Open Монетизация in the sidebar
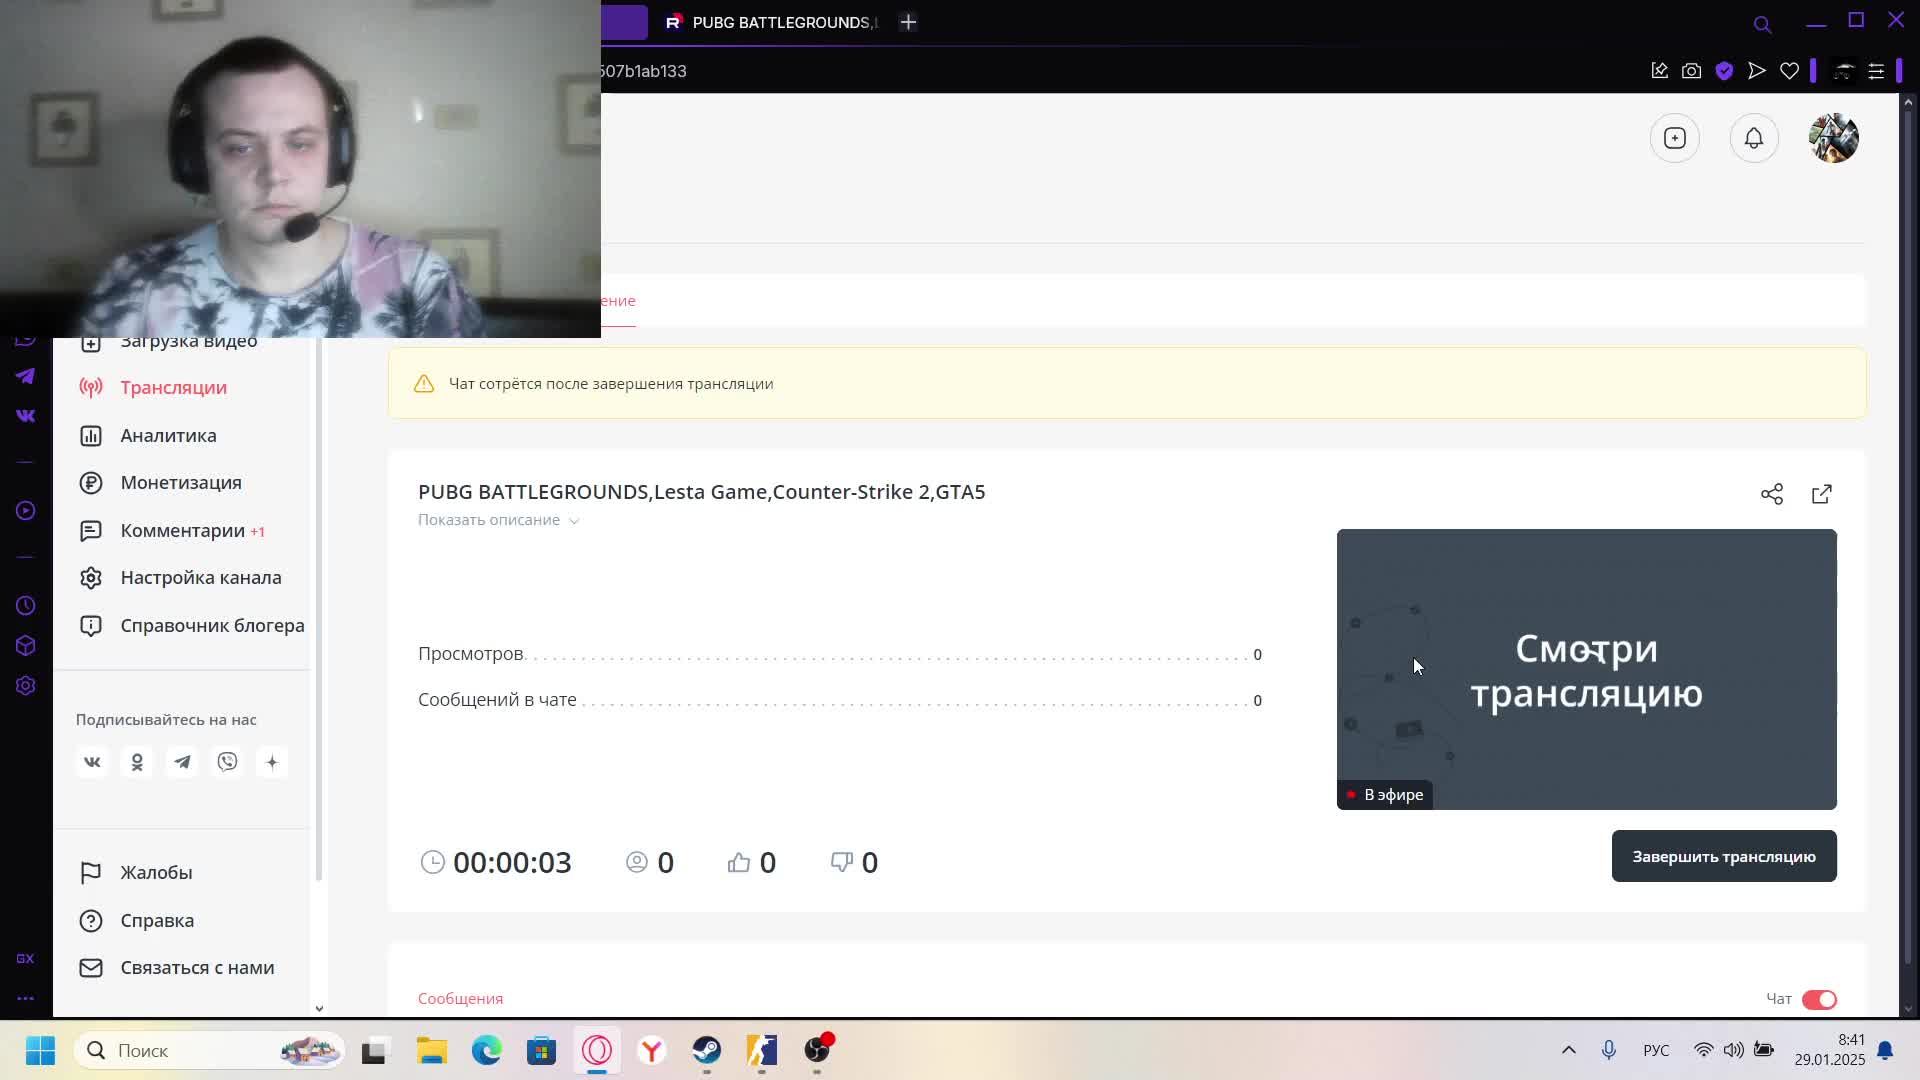 [x=180, y=482]
